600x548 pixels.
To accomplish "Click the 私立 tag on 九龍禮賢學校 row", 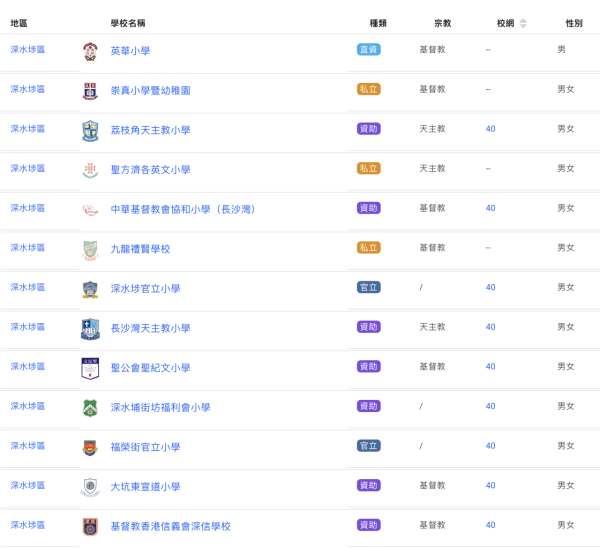I will click(x=368, y=248).
